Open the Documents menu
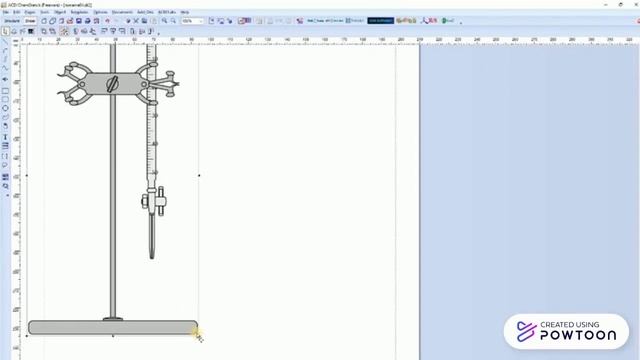This screenshot has width=640, height=360. coord(122,12)
